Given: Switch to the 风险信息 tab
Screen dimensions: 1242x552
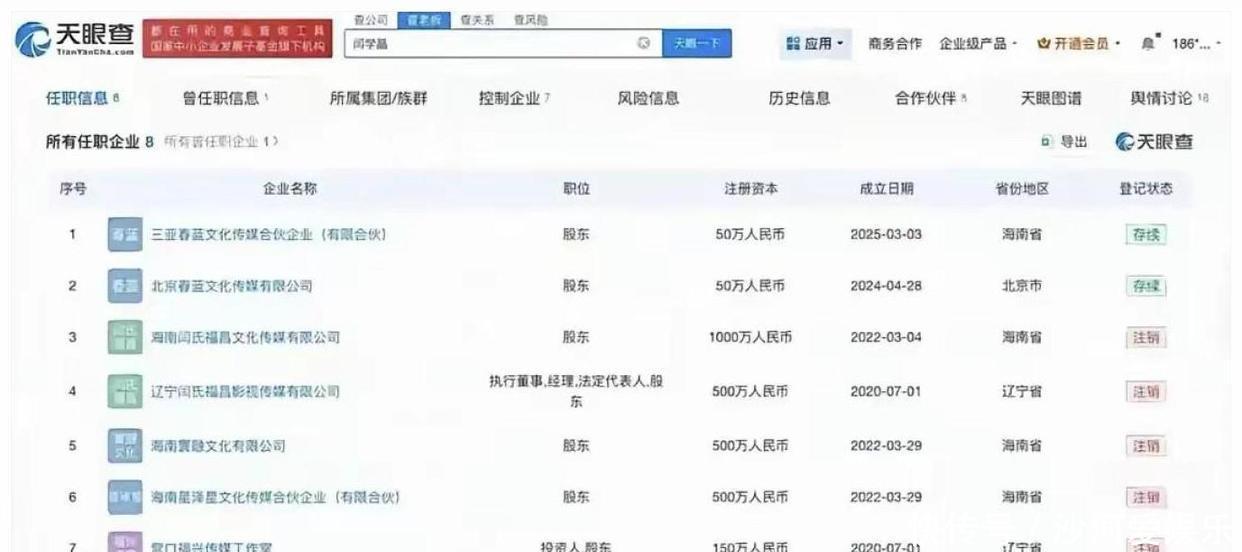Looking at the screenshot, I should pos(648,98).
